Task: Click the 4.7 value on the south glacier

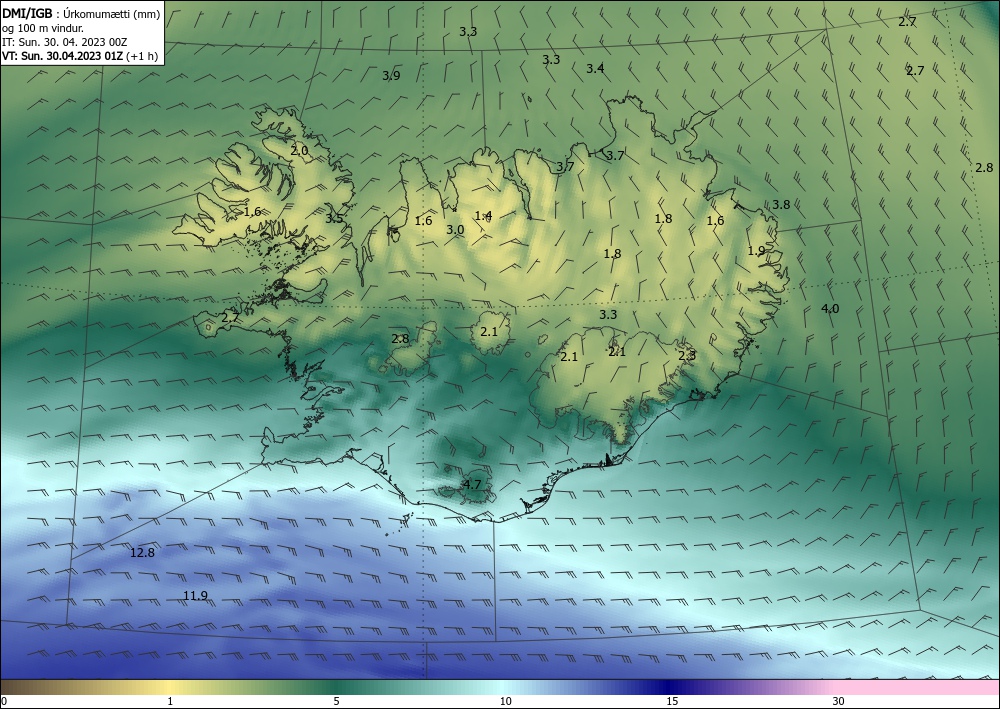Action: [471, 485]
